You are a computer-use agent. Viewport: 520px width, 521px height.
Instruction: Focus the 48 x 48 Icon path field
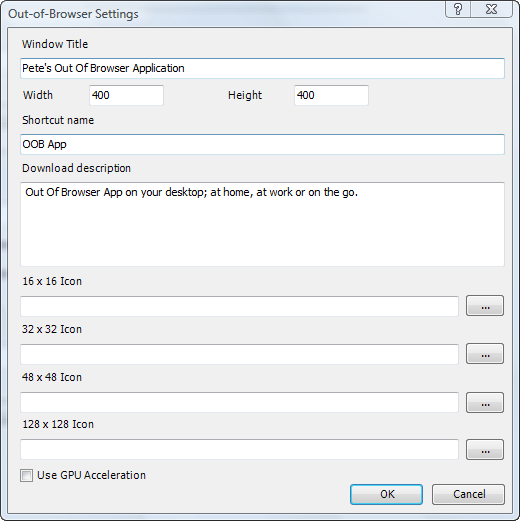pos(239,402)
